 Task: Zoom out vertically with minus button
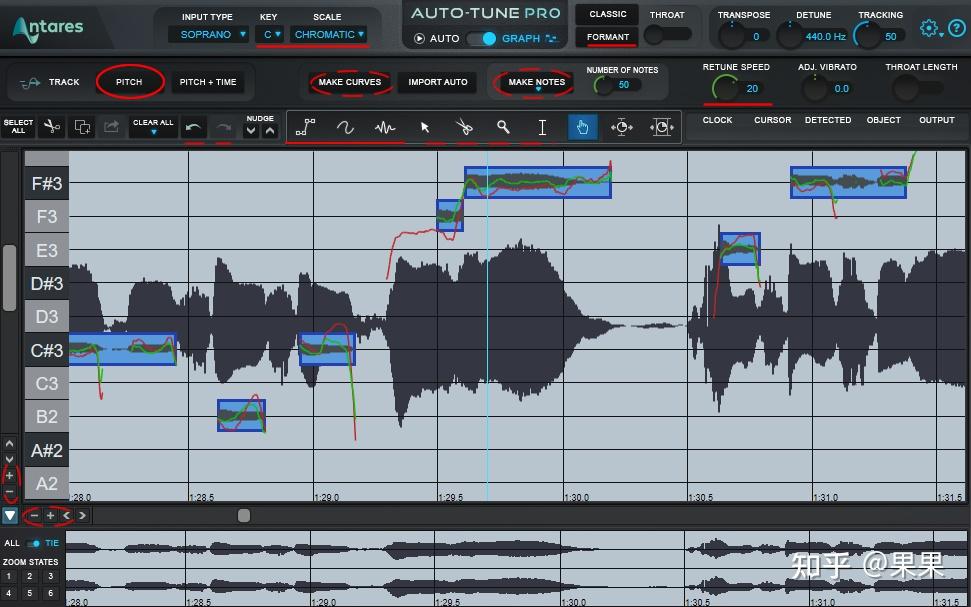point(9,492)
